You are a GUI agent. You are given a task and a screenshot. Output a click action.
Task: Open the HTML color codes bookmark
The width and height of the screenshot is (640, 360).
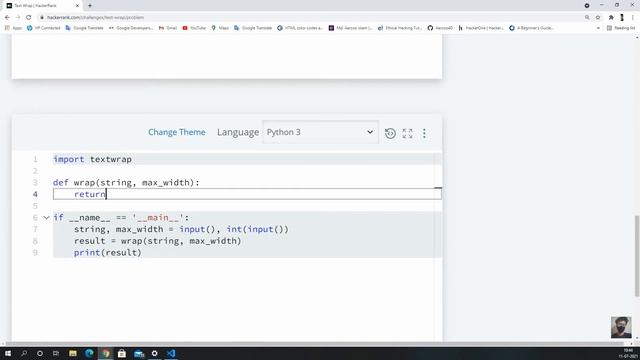pos(300,28)
